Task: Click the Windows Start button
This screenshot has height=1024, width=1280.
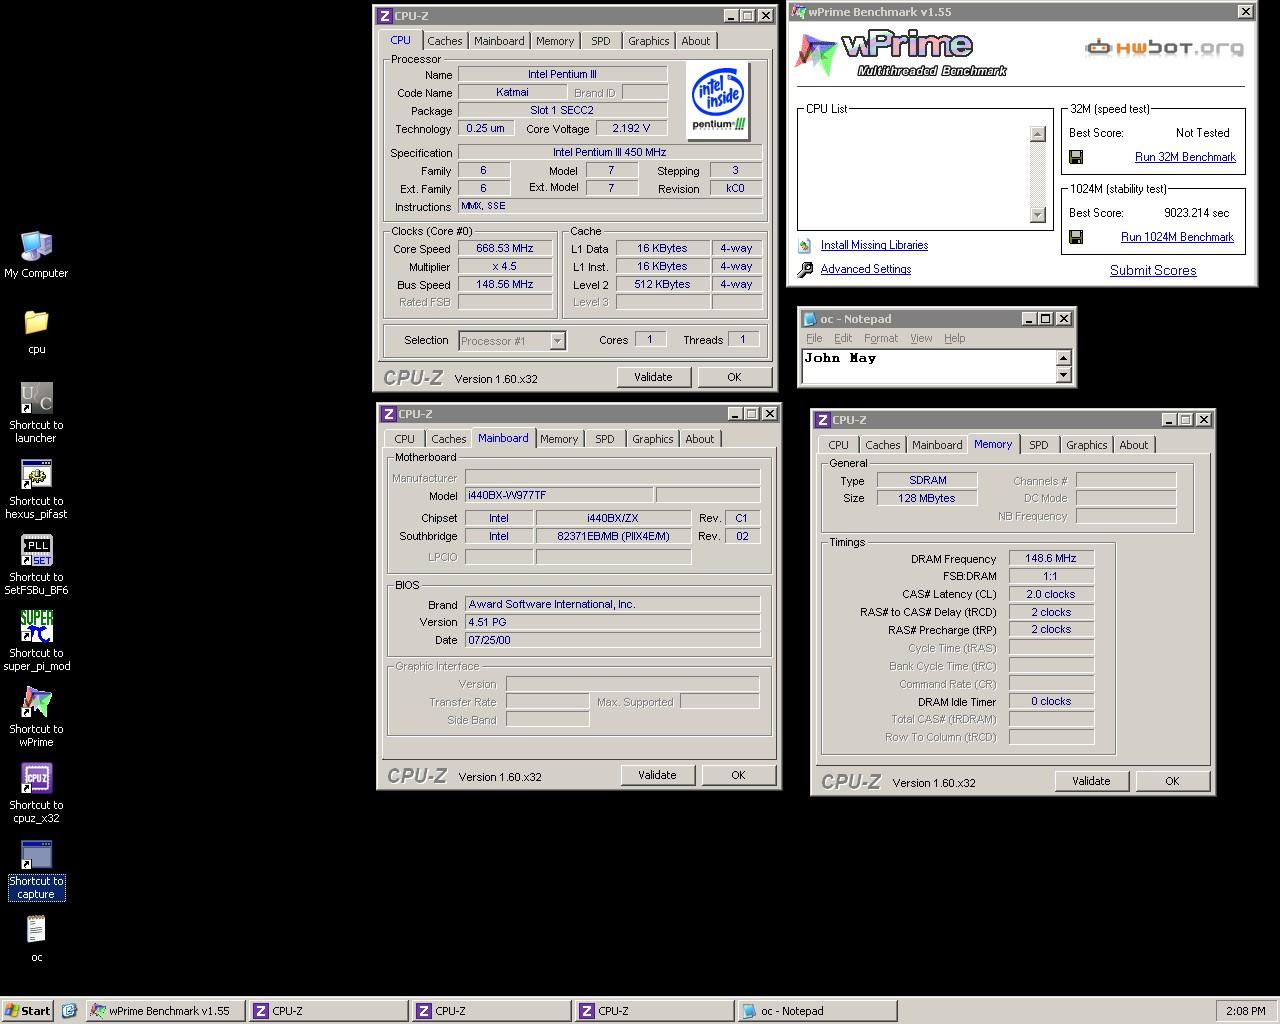Action: click(28, 1011)
